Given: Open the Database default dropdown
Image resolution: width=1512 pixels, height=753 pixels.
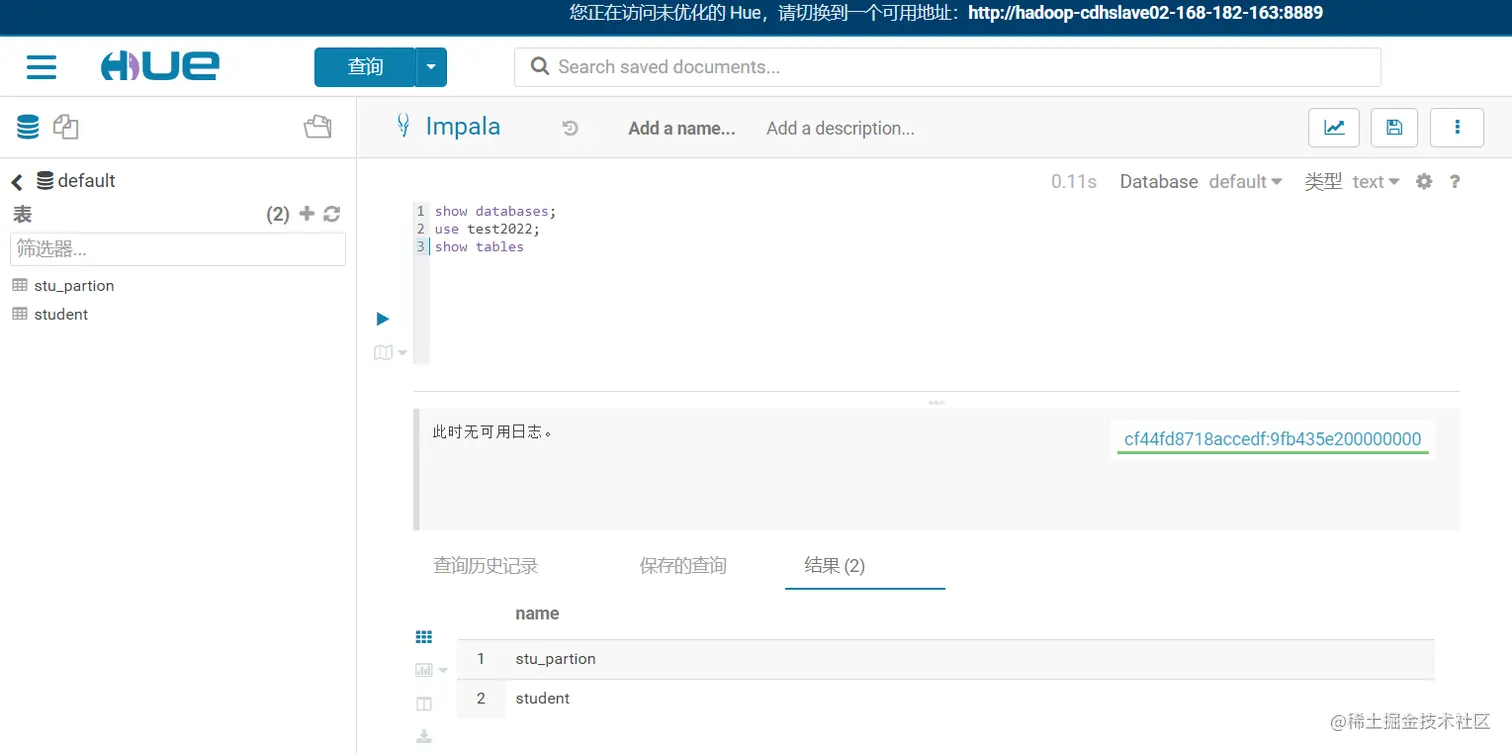Looking at the screenshot, I should [x=1245, y=182].
